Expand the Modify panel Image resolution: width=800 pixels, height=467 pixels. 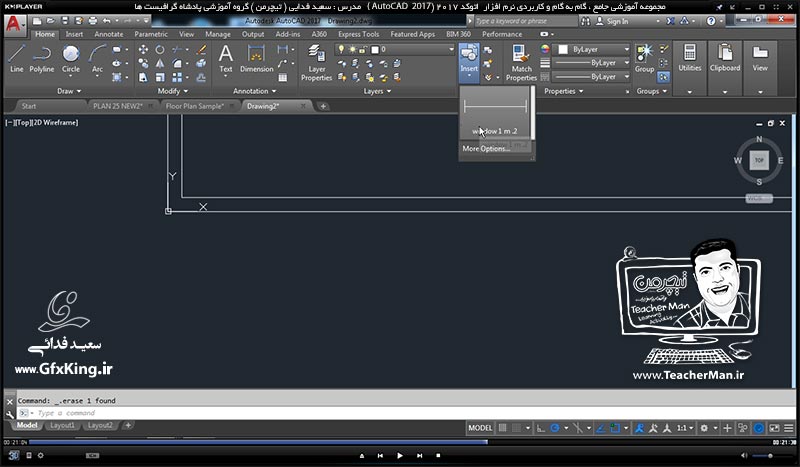click(172, 91)
